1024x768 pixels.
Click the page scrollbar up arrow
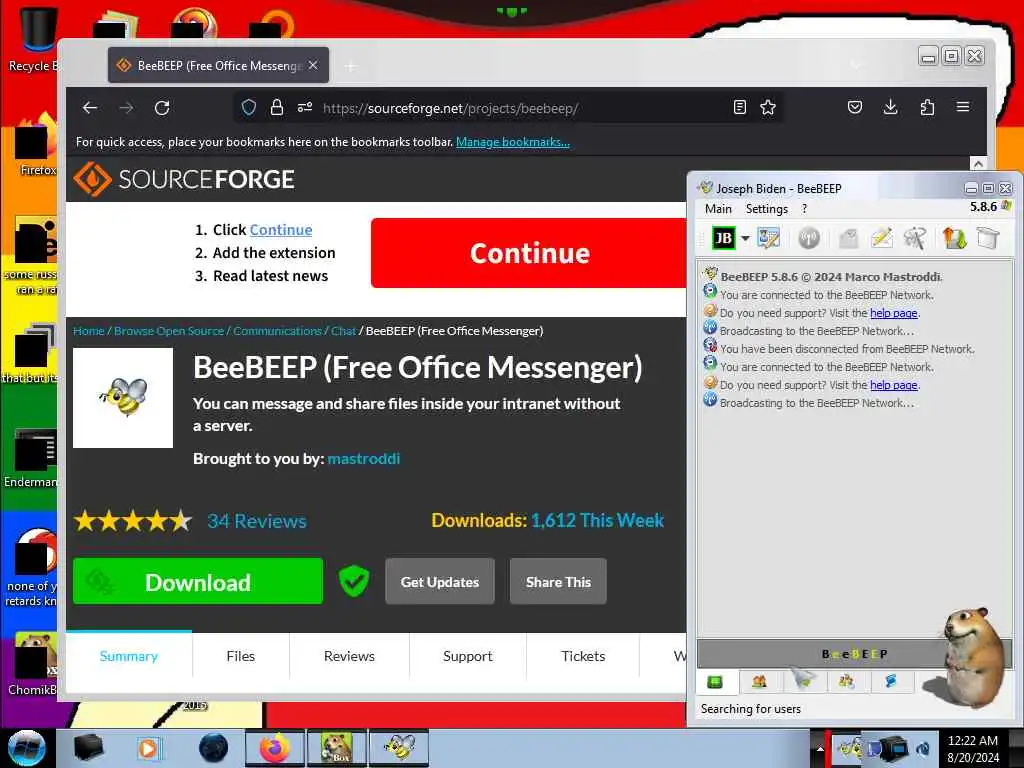[978, 163]
